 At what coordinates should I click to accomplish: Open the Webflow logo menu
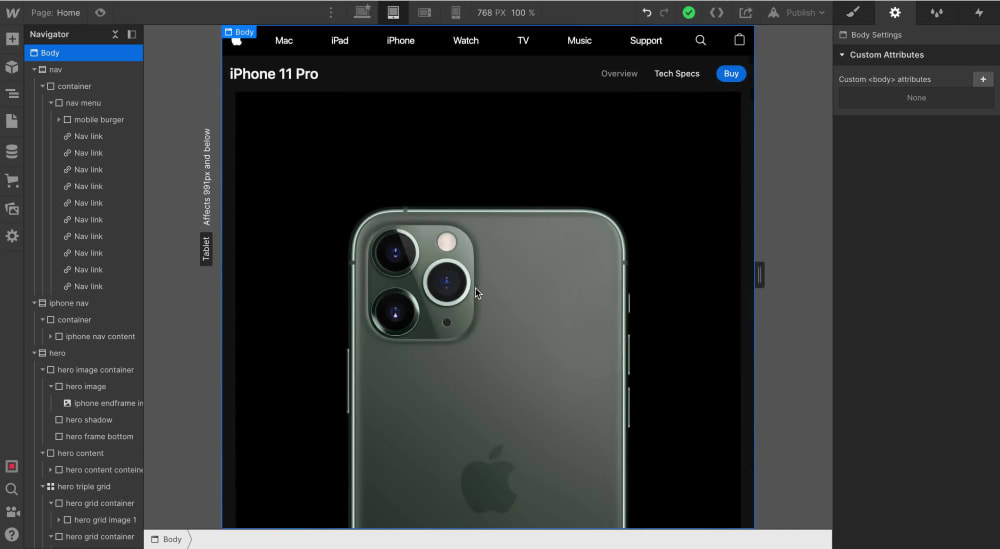(x=12, y=12)
